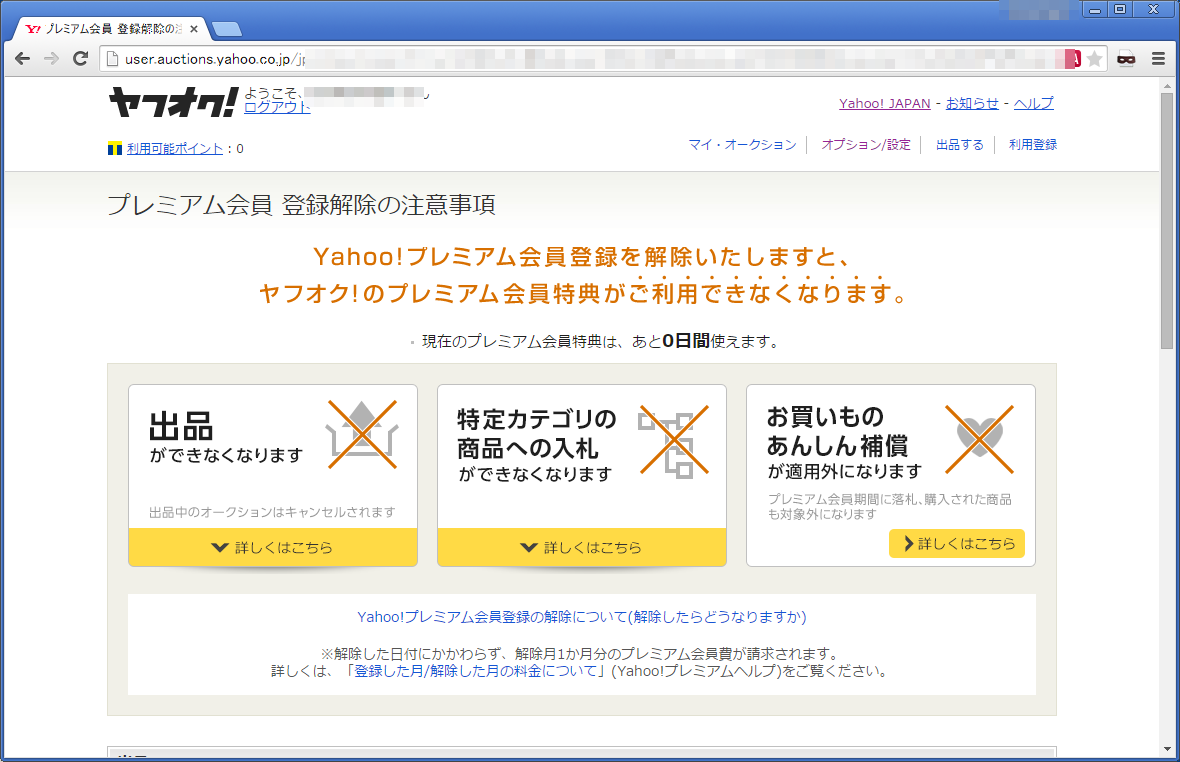
Task: Click the browser back arrow
Action: pyautogui.click(x=22, y=59)
